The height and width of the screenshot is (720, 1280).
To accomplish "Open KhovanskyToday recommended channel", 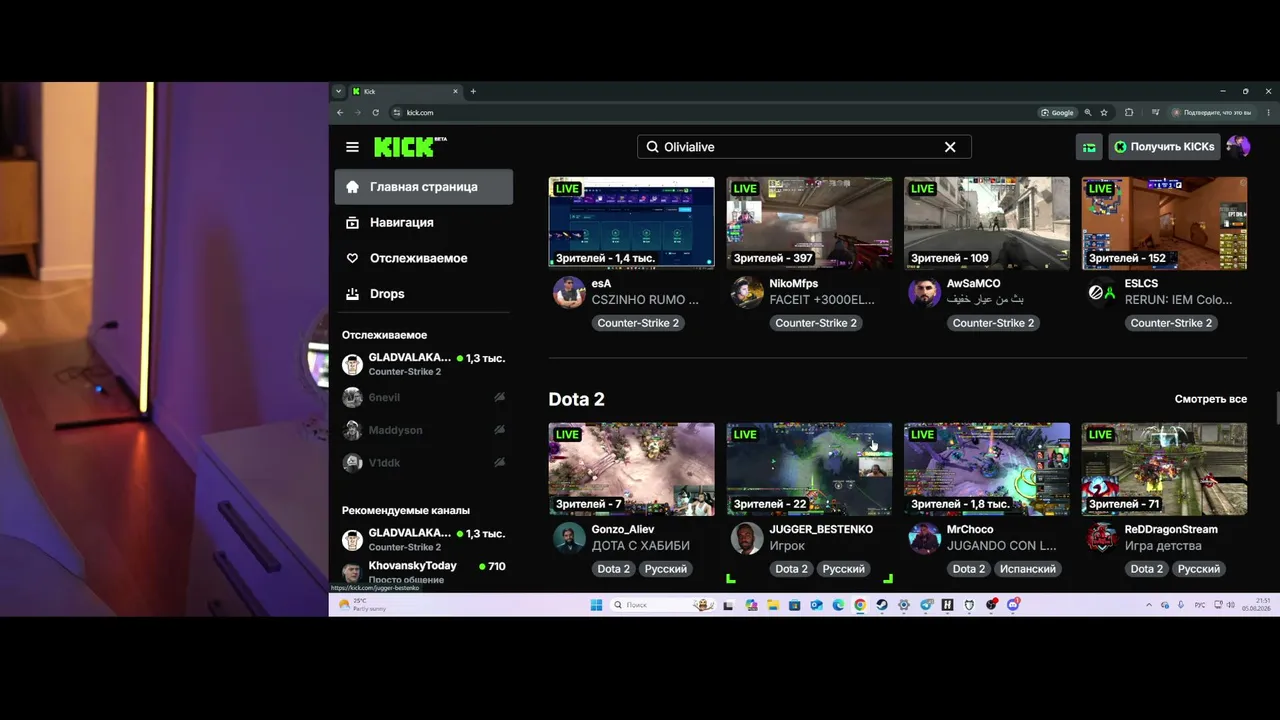I will [424, 572].
